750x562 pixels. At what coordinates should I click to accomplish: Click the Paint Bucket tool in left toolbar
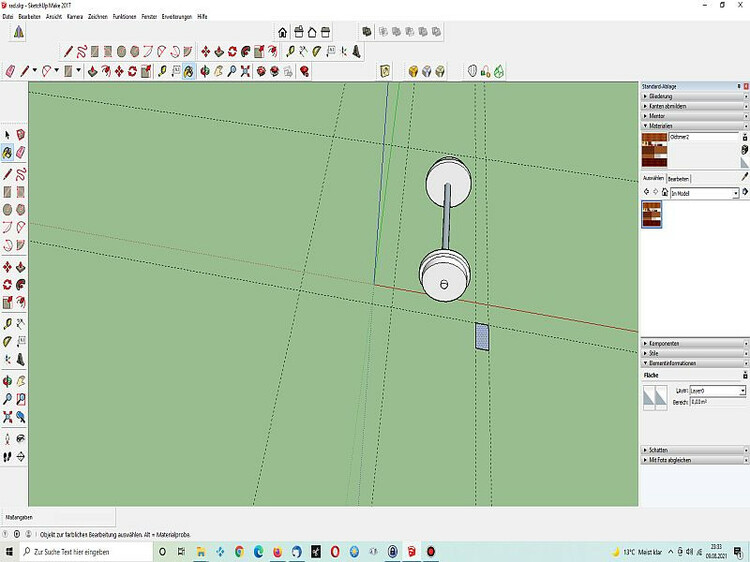pos(8,154)
